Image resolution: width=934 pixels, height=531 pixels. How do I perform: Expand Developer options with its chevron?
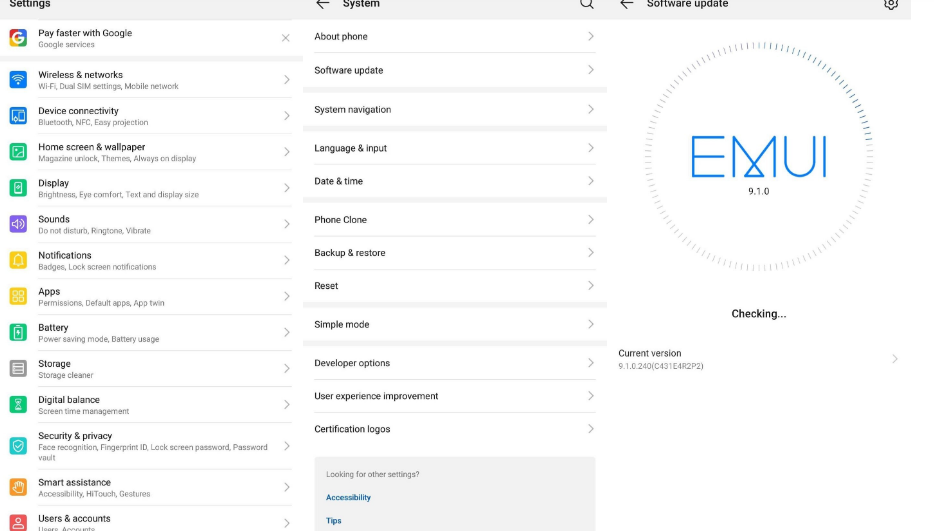(590, 363)
